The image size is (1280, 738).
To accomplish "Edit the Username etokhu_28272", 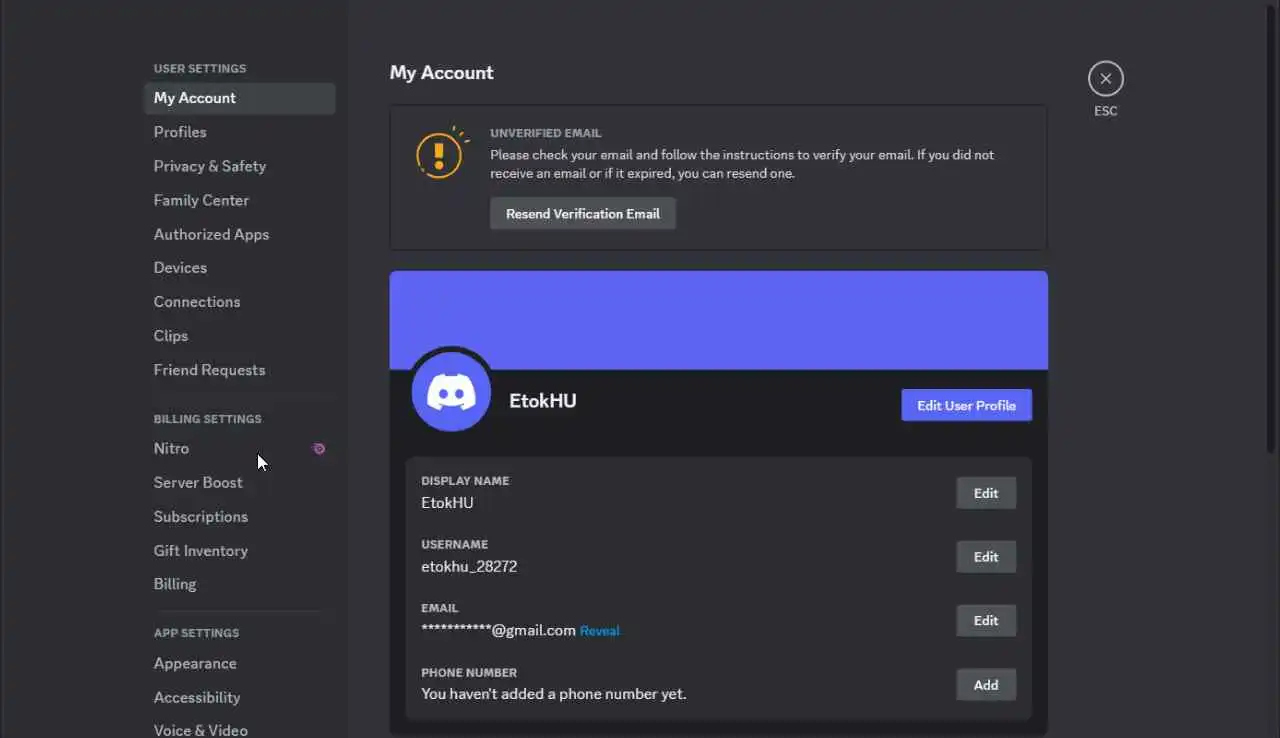I will (986, 557).
